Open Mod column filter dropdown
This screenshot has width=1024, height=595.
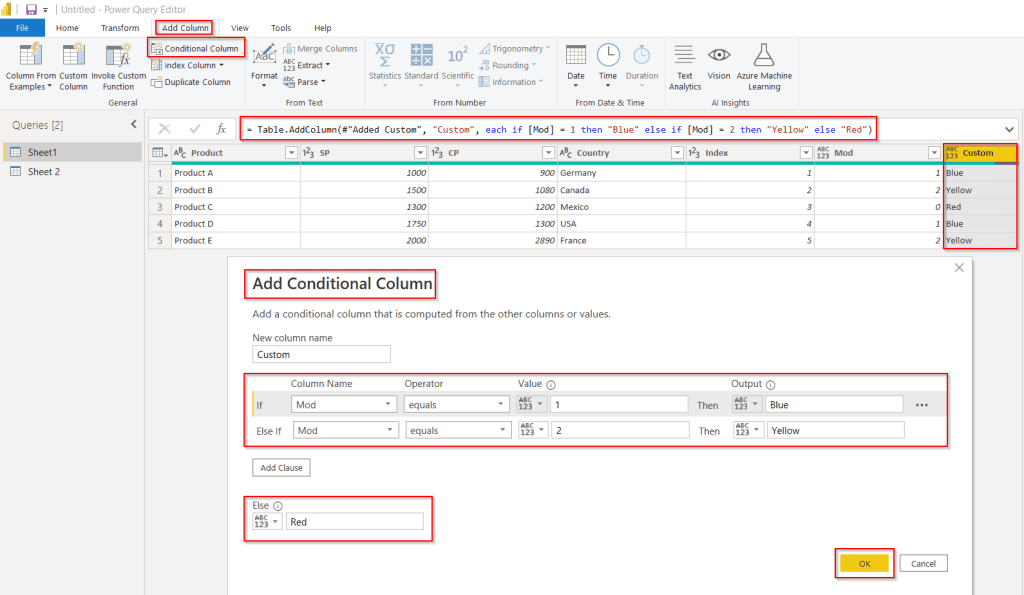tap(934, 153)
